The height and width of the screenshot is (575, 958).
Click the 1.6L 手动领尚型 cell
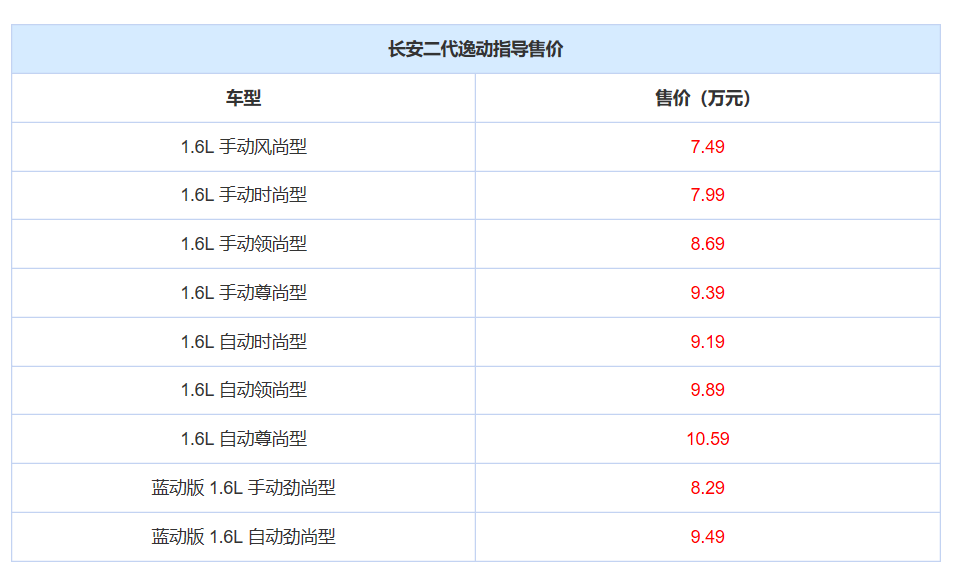[243, 244]
